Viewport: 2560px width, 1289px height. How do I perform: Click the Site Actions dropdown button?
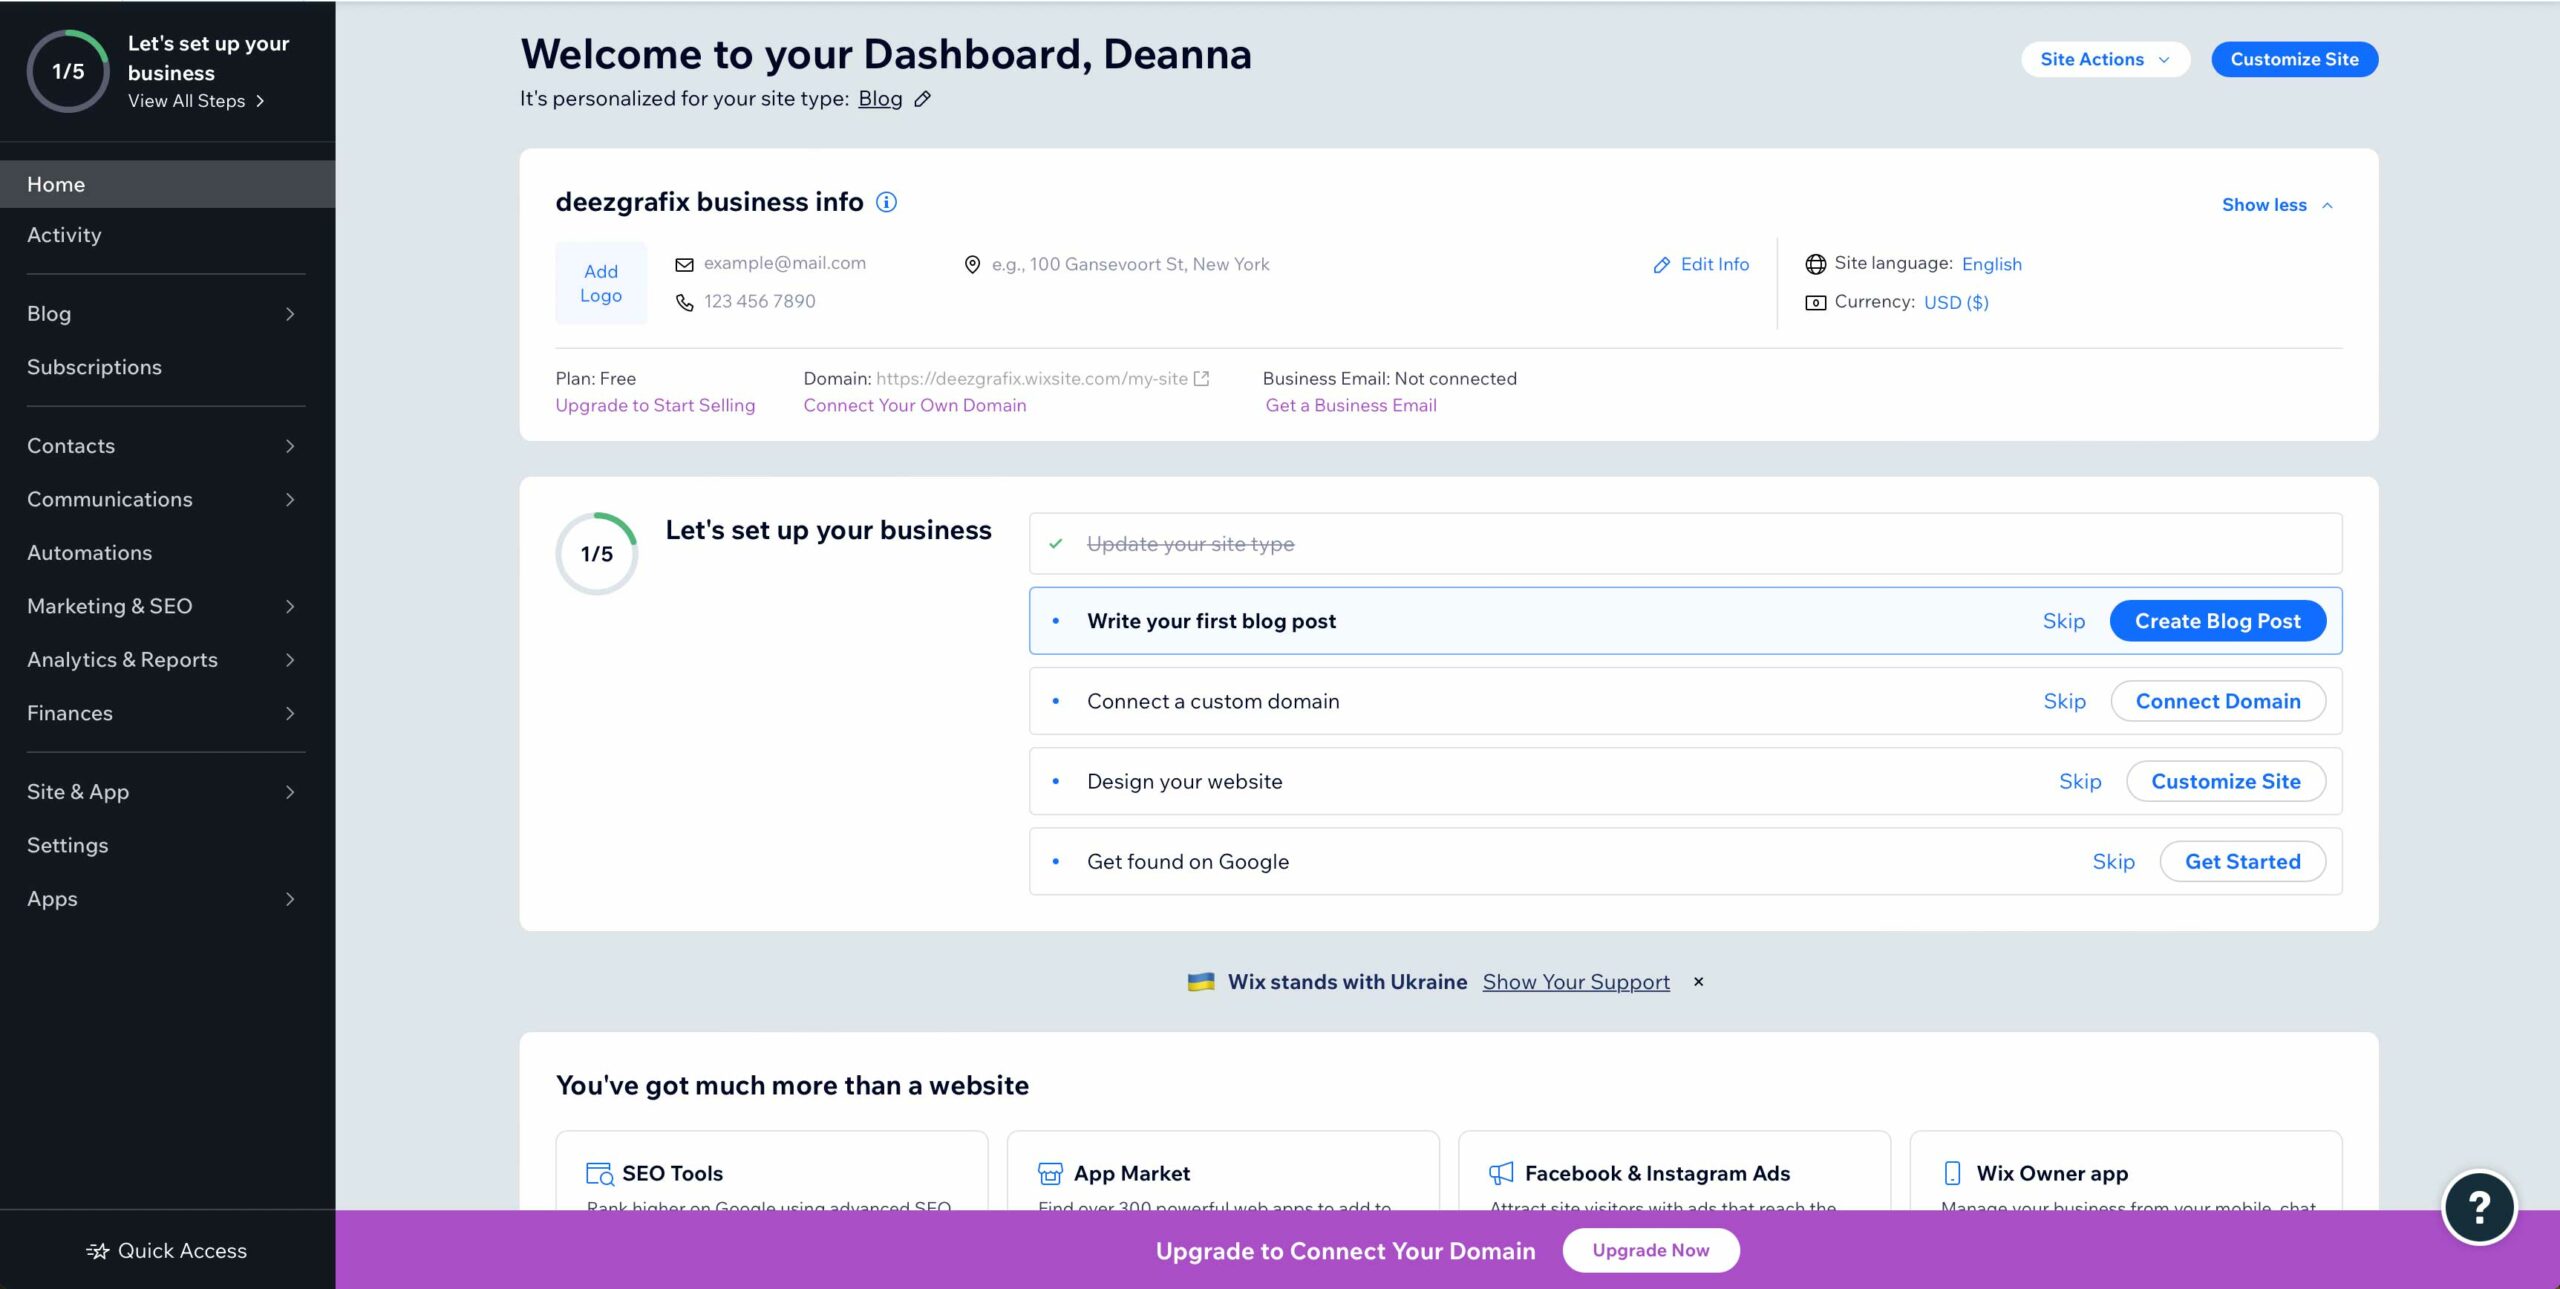[x=2103, y=58]
